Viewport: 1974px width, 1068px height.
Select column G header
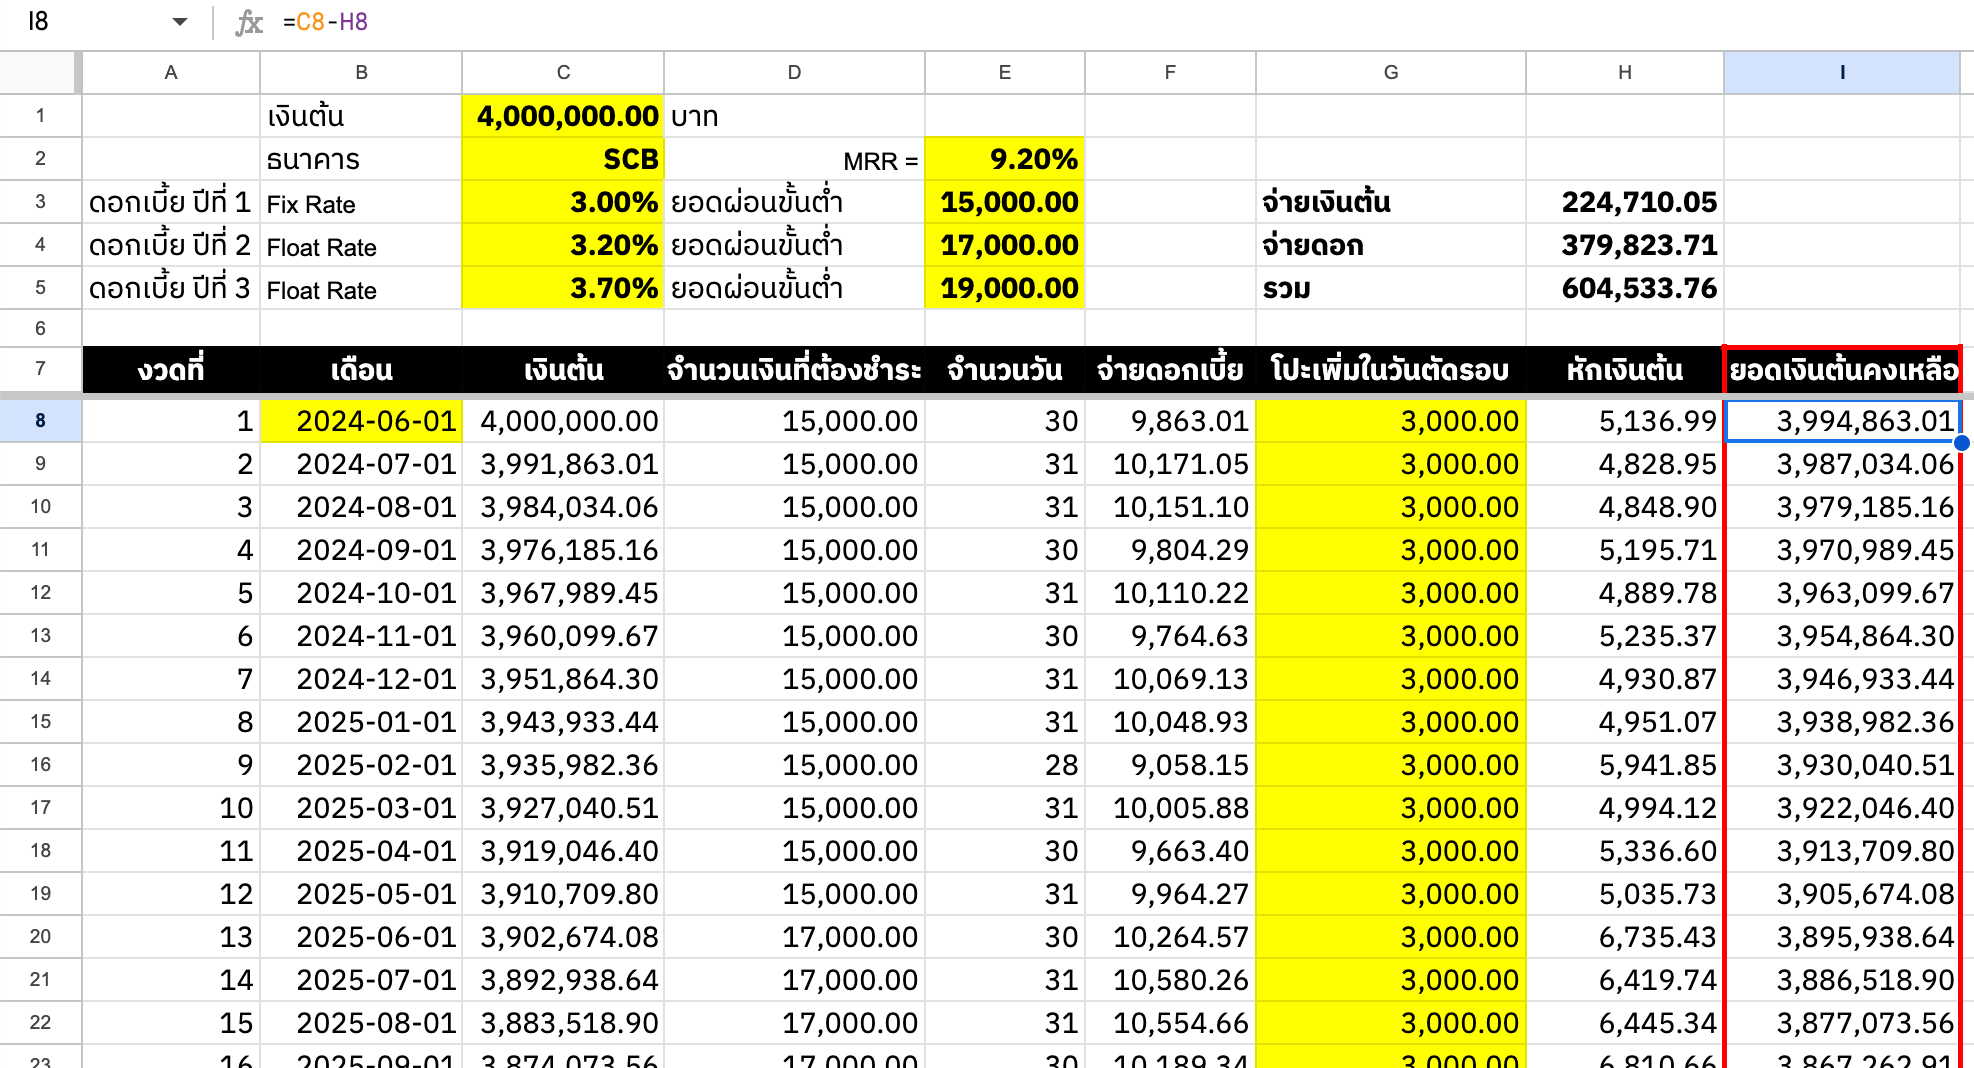point(1391,72)
